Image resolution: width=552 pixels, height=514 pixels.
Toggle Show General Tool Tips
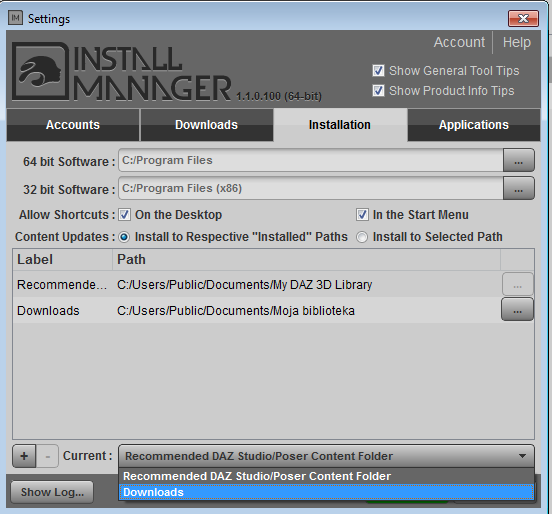tap(378, 70)
